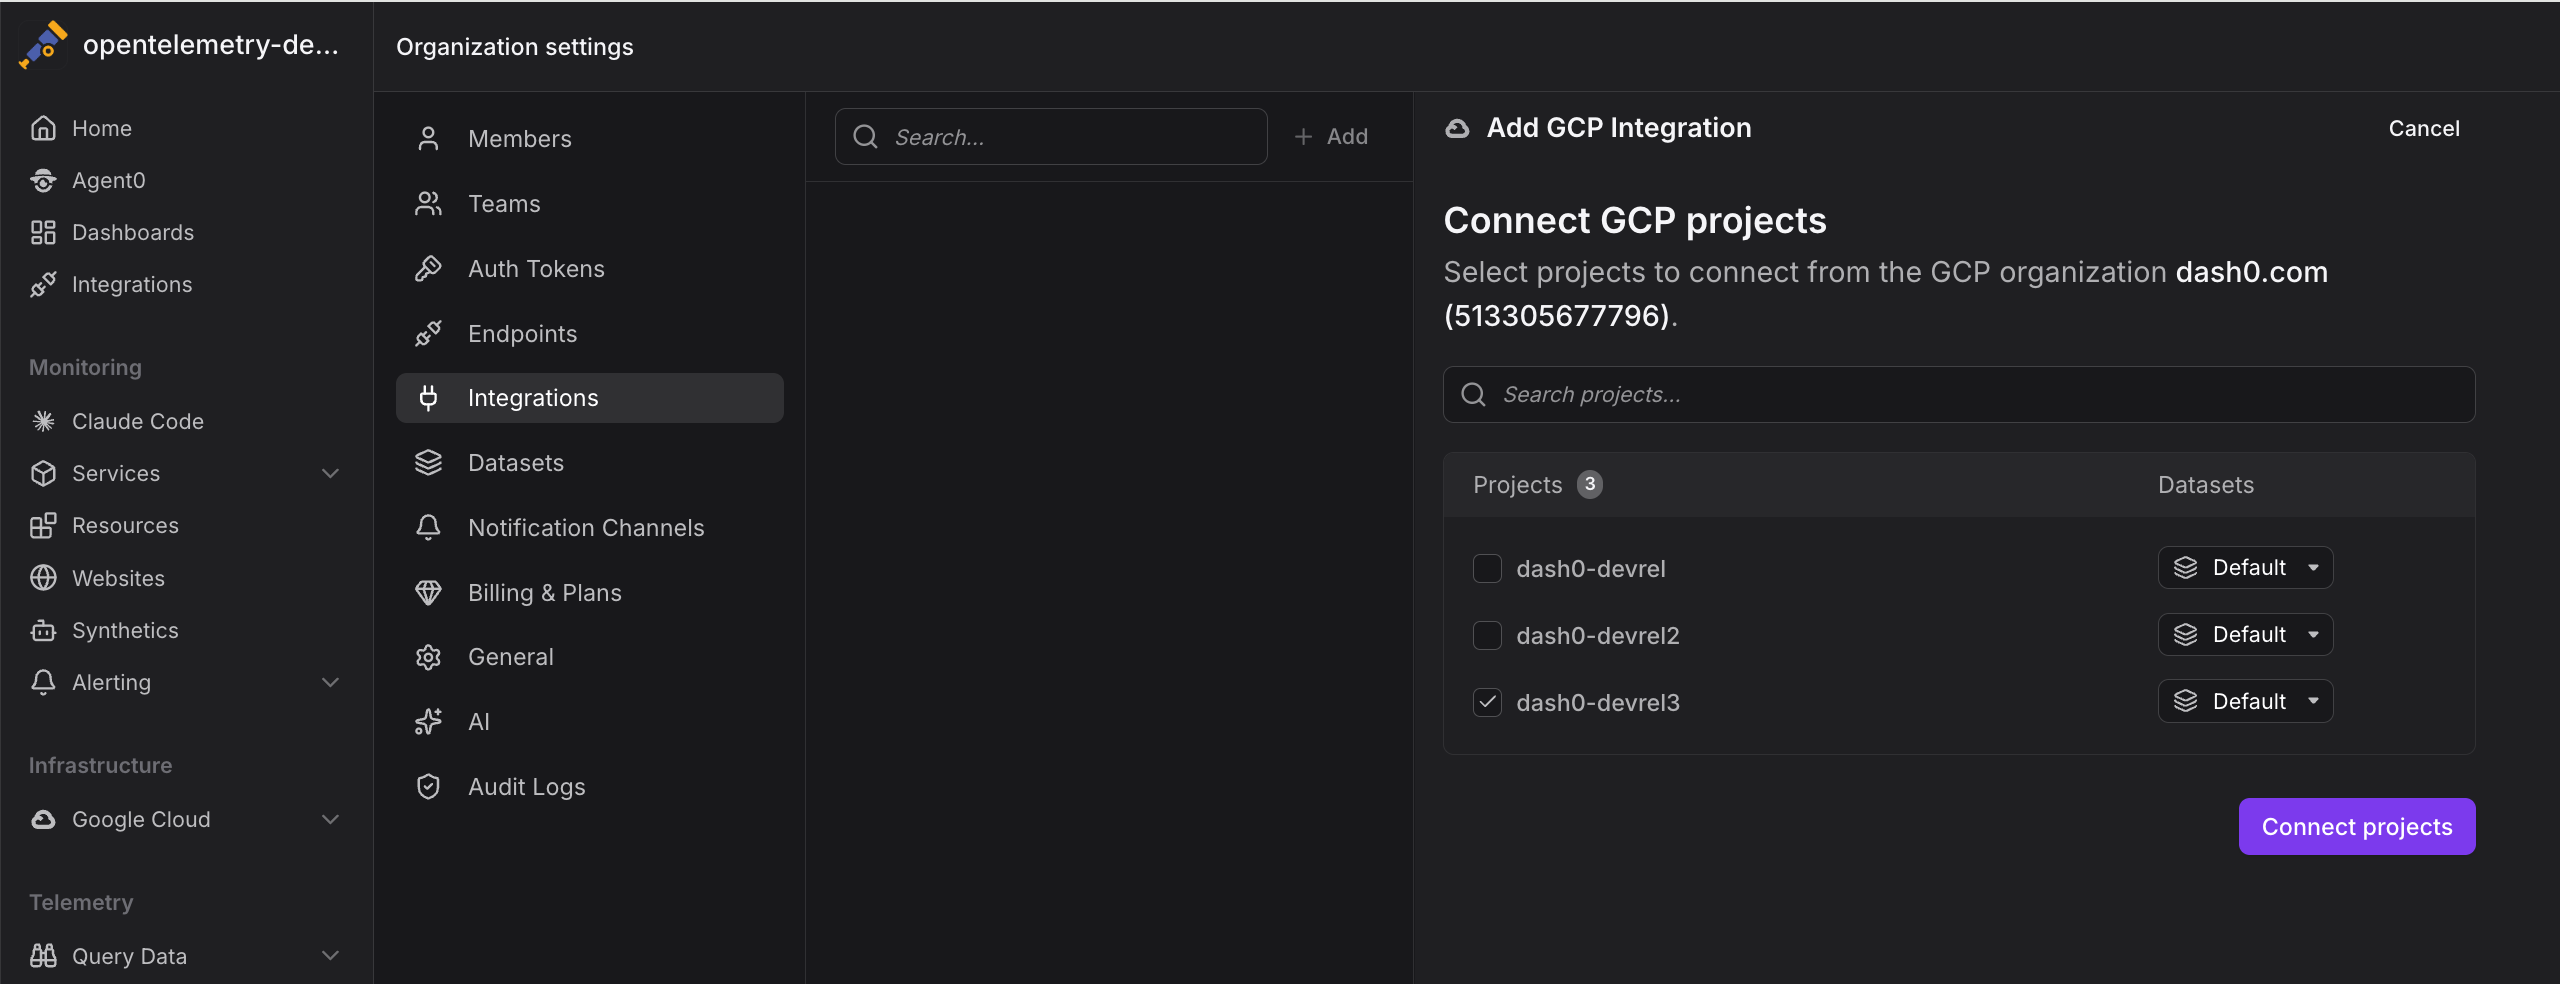Open the dataset dropdown for dash0-devrel
Viewport: 2560px width, 984px height.
pyautogui.click(x=2245, y=567)
